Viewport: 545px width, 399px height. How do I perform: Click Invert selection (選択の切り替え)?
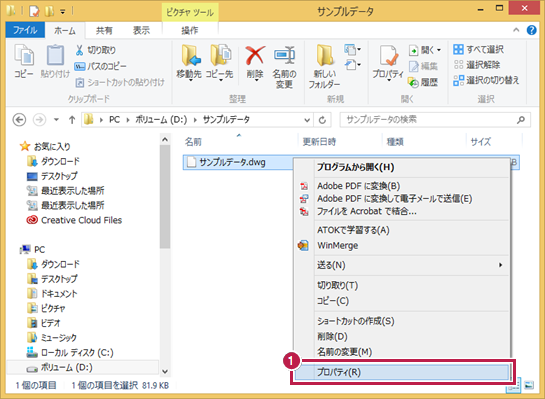tap(486, 80)
